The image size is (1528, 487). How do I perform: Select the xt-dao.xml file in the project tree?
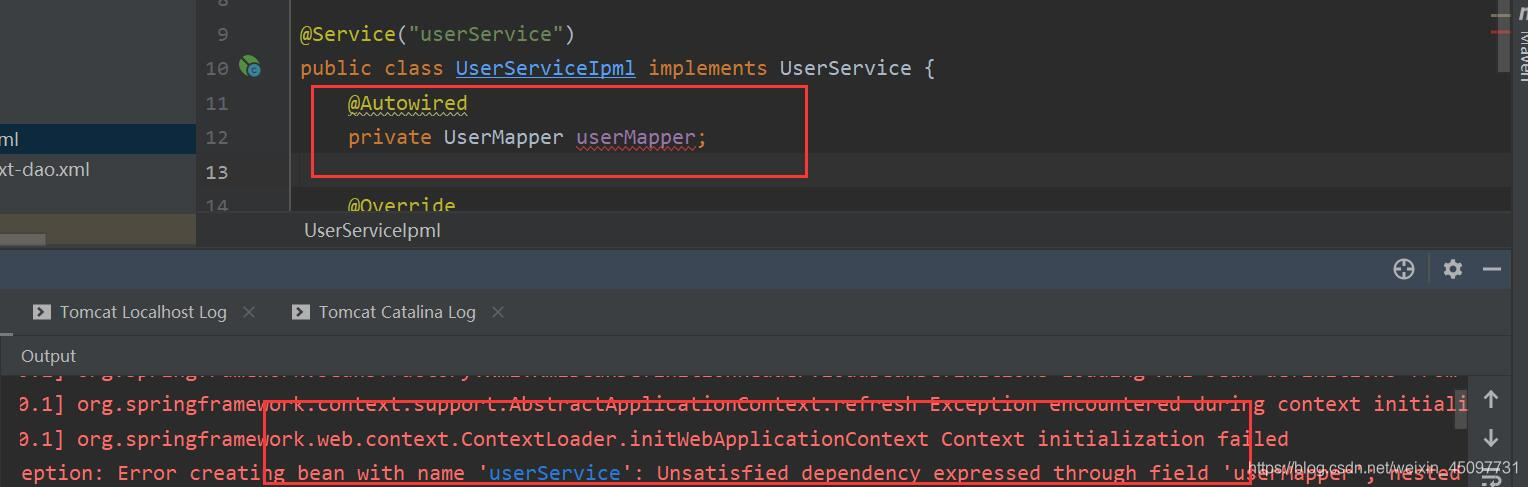pyautogui.click(x=45, y=169)
